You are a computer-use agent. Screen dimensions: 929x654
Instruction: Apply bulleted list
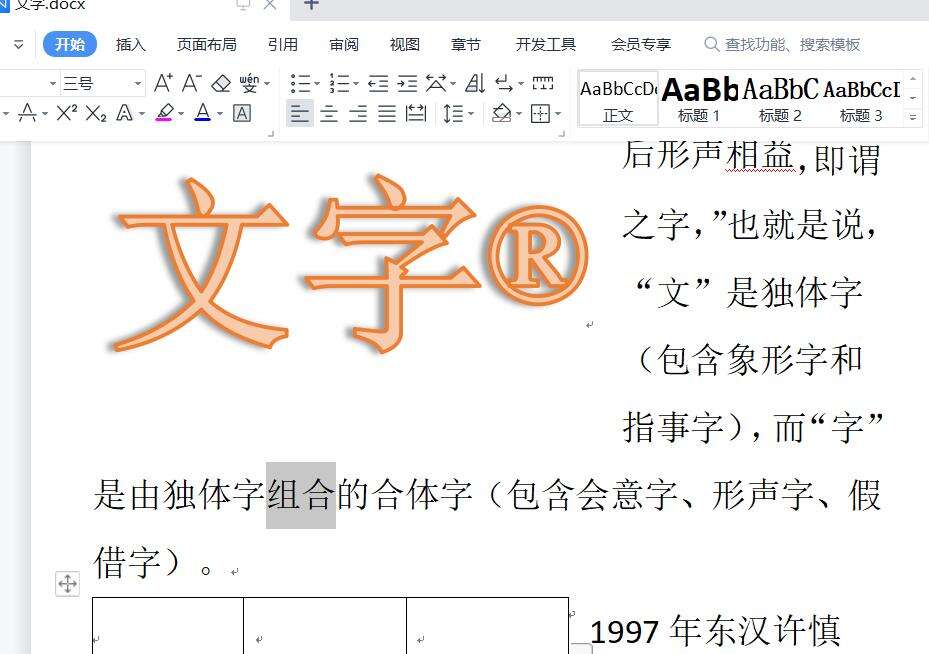click(x=300, y=84)
